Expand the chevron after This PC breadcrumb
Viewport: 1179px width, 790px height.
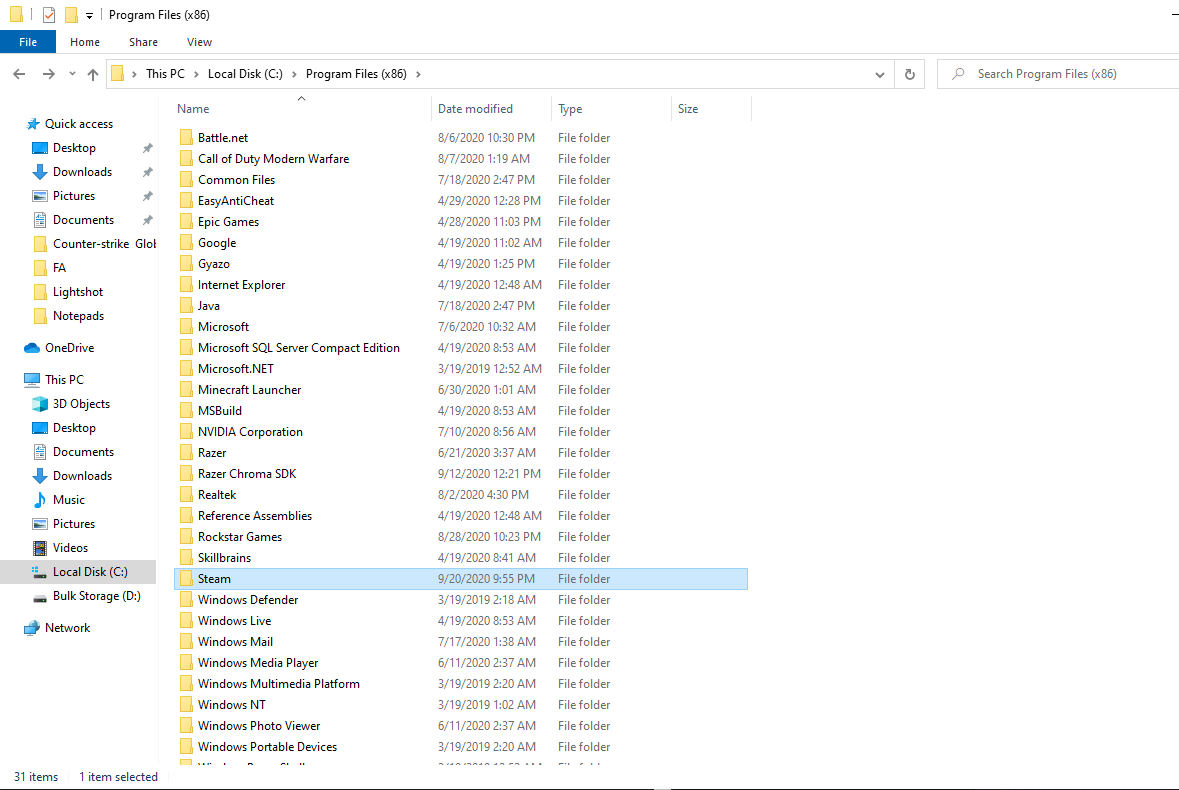pyautogui.click(x=196, y=74)
